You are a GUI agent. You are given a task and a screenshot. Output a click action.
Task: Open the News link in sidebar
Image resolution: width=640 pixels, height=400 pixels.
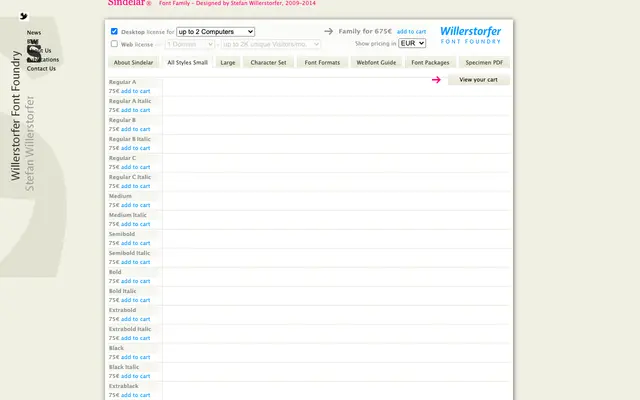point(34,32)
